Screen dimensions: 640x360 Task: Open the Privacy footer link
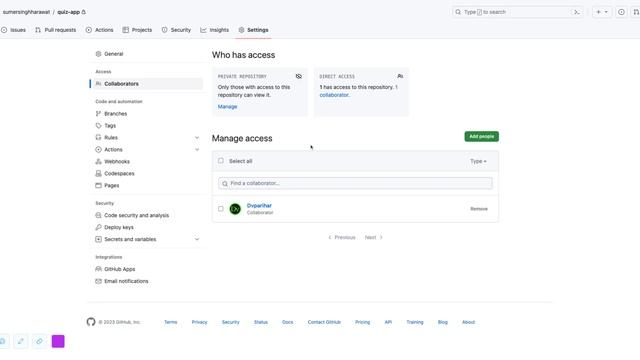(x=200, y=322)
